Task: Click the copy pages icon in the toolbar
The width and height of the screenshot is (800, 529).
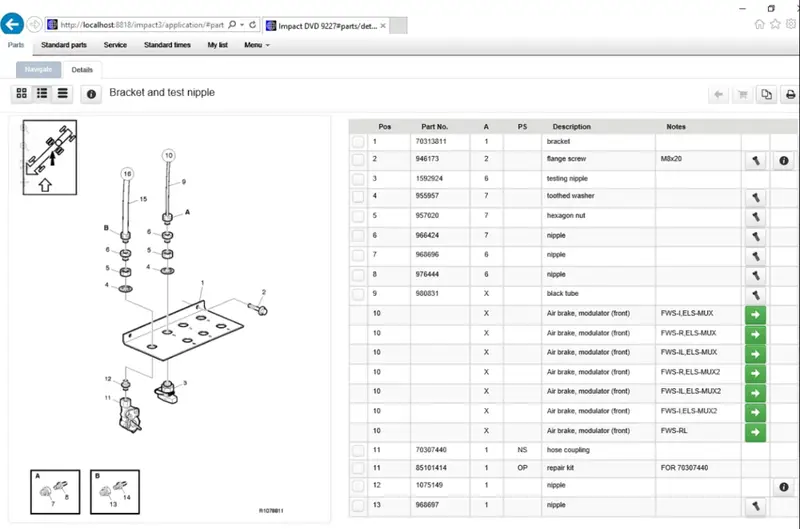Action: click(x=766, y=94)
